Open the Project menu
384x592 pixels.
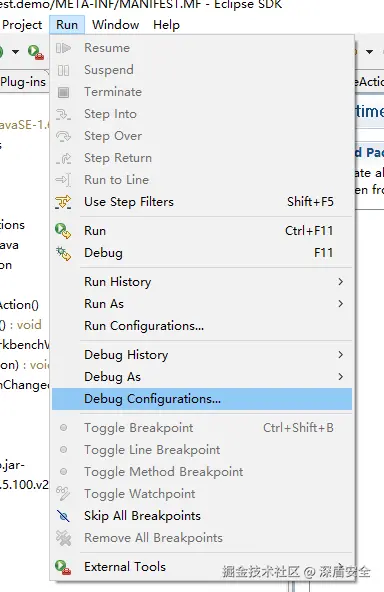point(22,25)
